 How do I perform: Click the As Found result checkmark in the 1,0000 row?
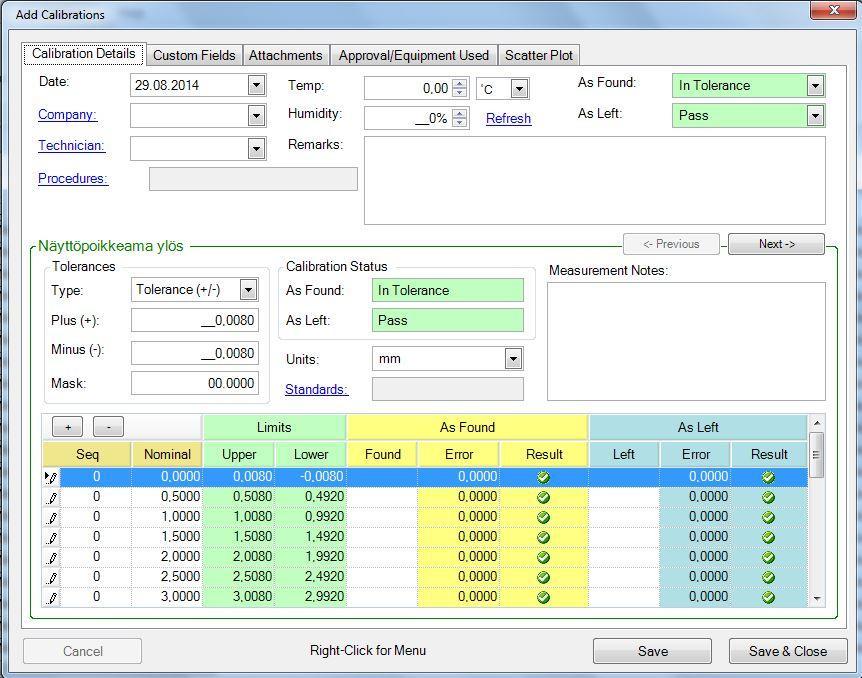tap(543, 517)
